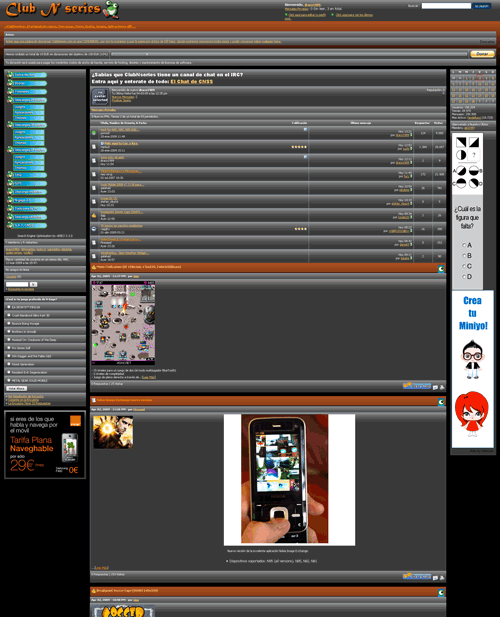
Task: Click the orange hot-thread icon in thread list
Action: [94, 215]
